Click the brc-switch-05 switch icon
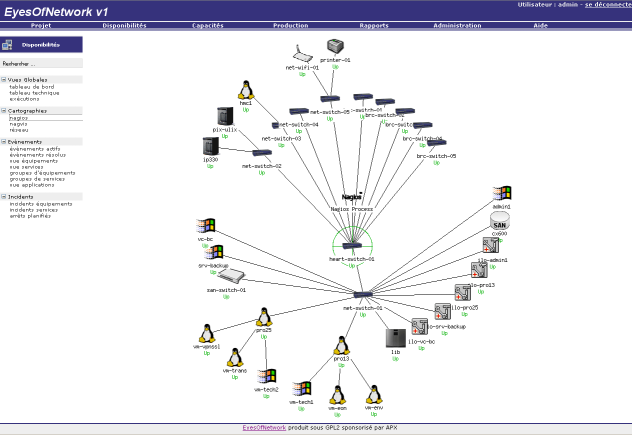The height and width of the screenshot is (435, 632). coord(437,142)
